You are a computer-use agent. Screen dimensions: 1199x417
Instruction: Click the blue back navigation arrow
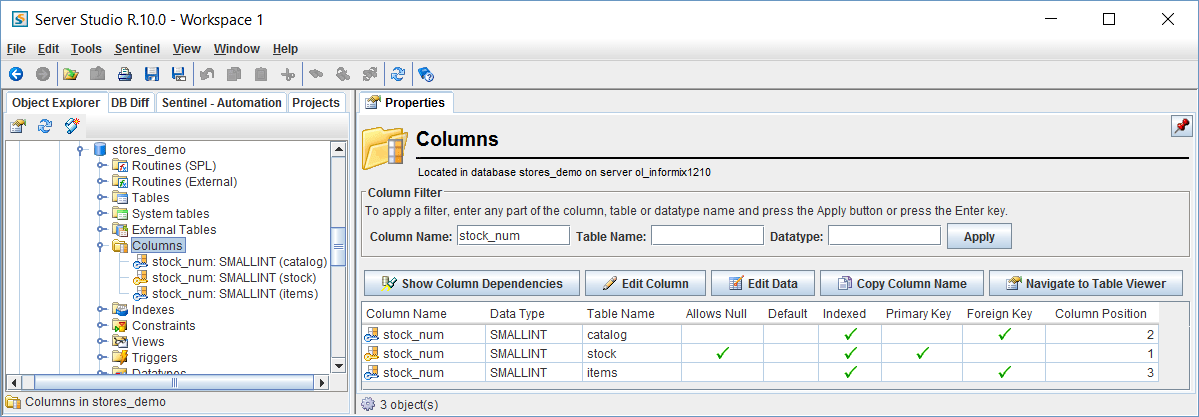click(x=16, y=74)
